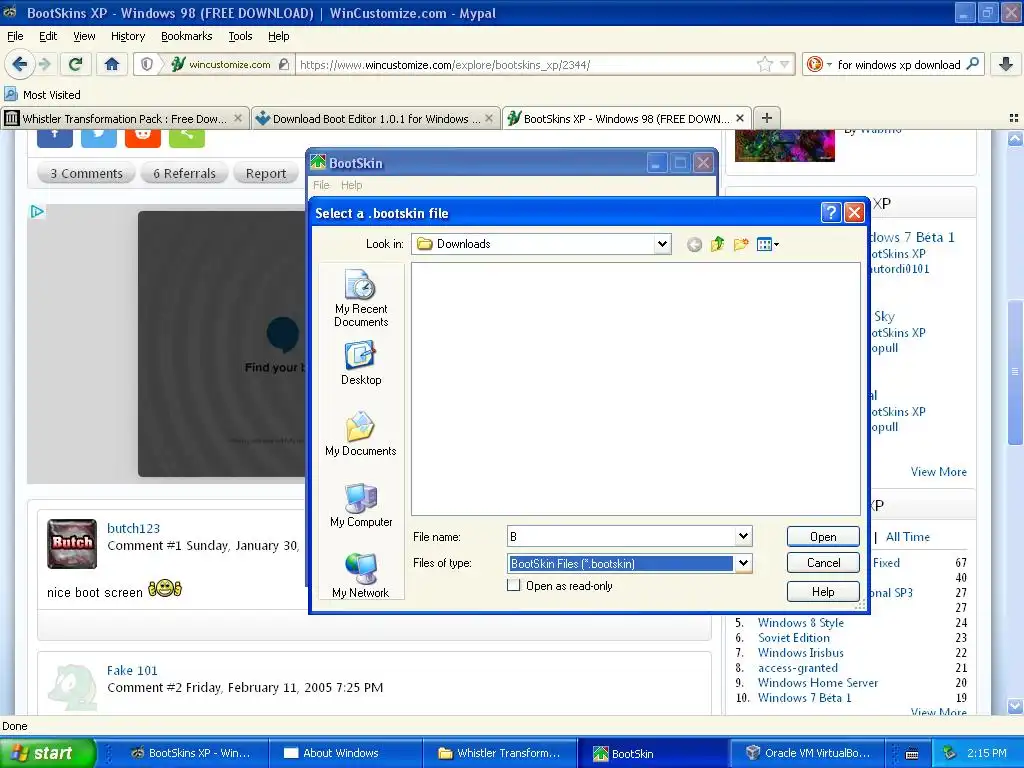Open the View Menu icon in dialog
Viewport: 1024px width, 768px height.
(767, 244)
